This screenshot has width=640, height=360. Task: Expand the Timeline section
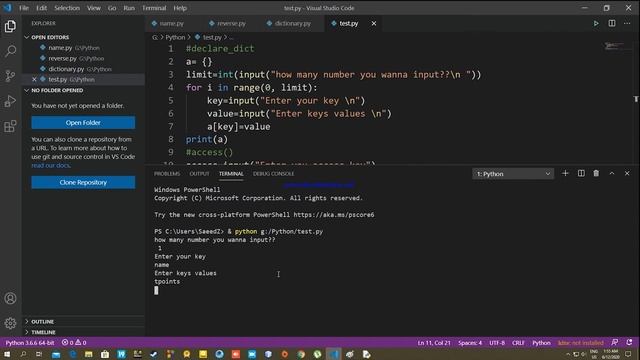tap(27, 332)
